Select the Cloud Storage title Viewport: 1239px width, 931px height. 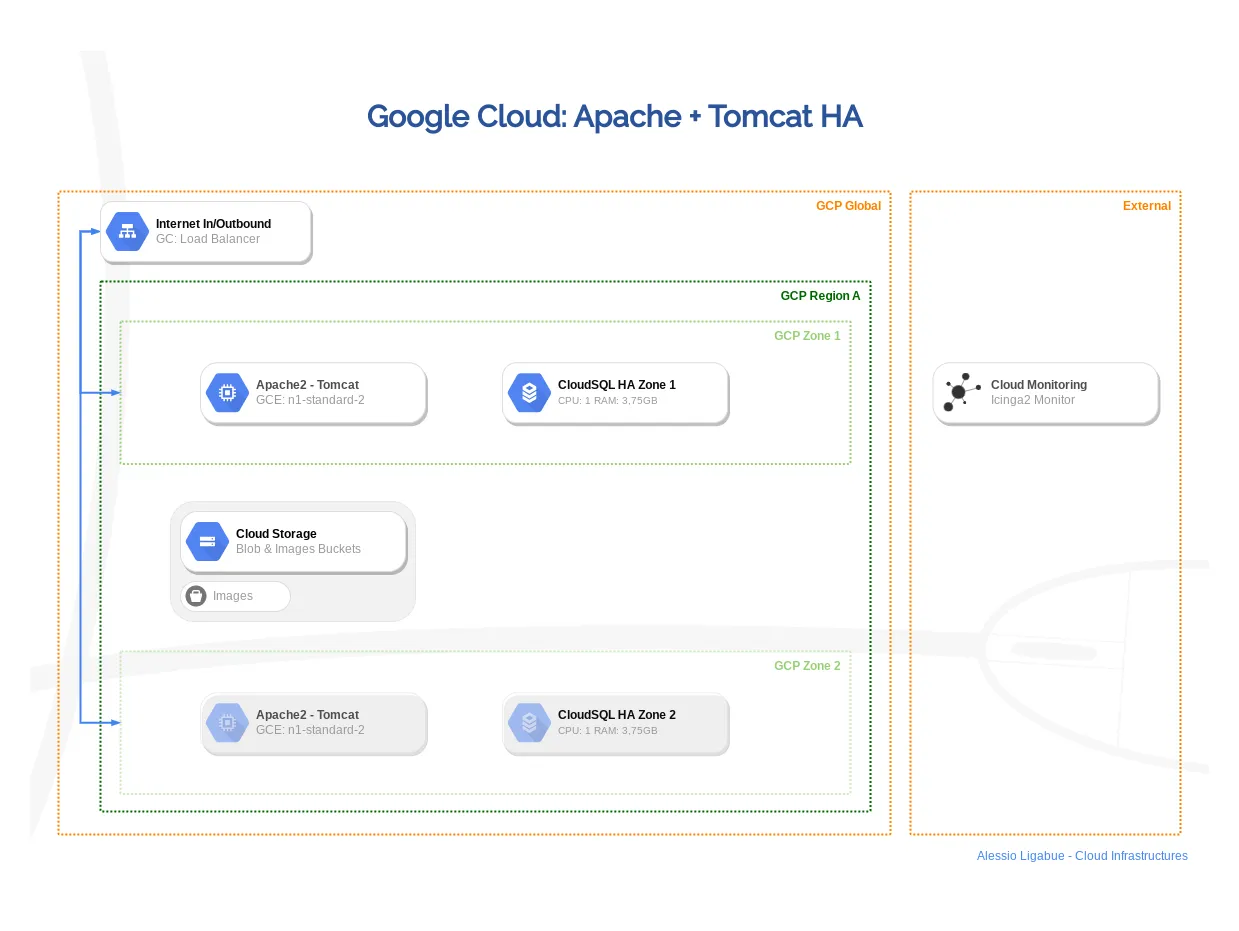(x=276, y=534)
